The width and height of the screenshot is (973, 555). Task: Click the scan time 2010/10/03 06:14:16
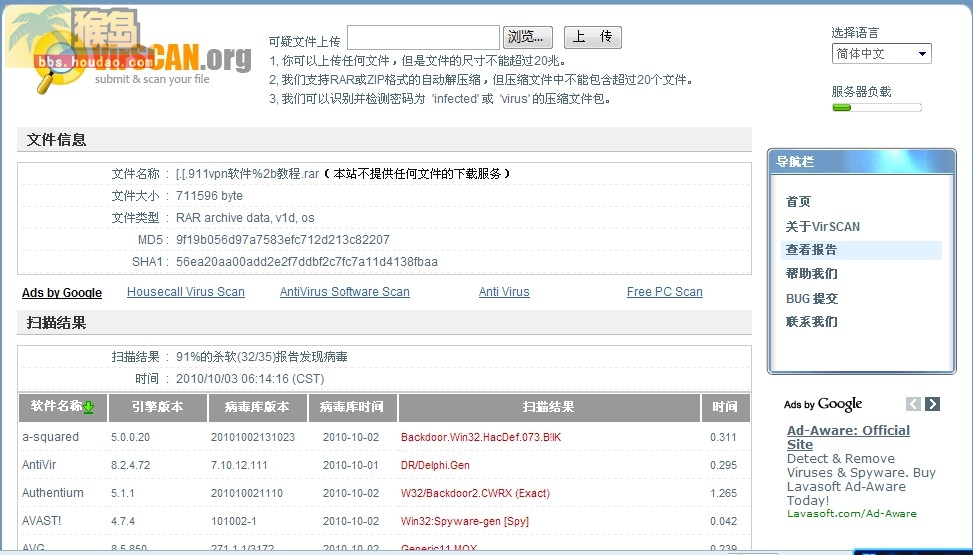pyautogui.click(x=250, y=379)
